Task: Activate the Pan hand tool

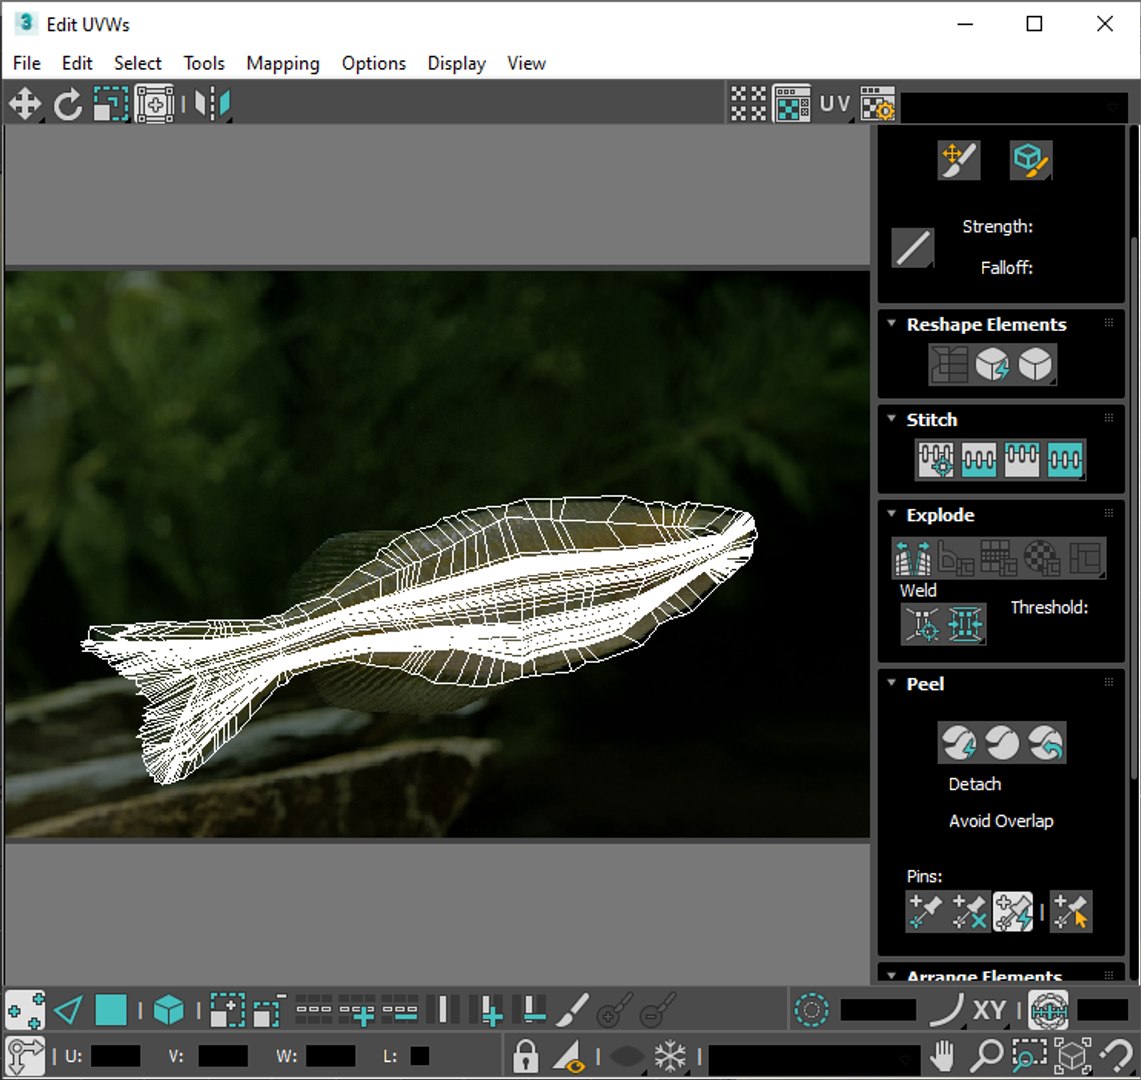Action: [944, 1056]
